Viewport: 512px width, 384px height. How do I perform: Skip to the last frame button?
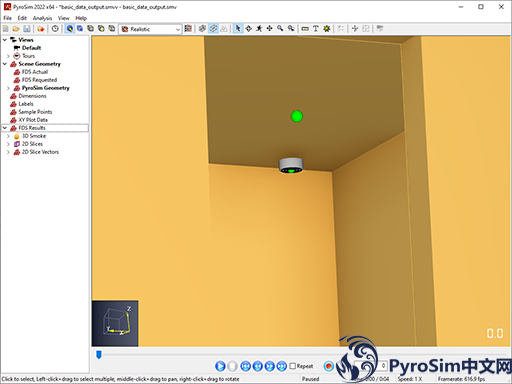[x=282, y=366]
